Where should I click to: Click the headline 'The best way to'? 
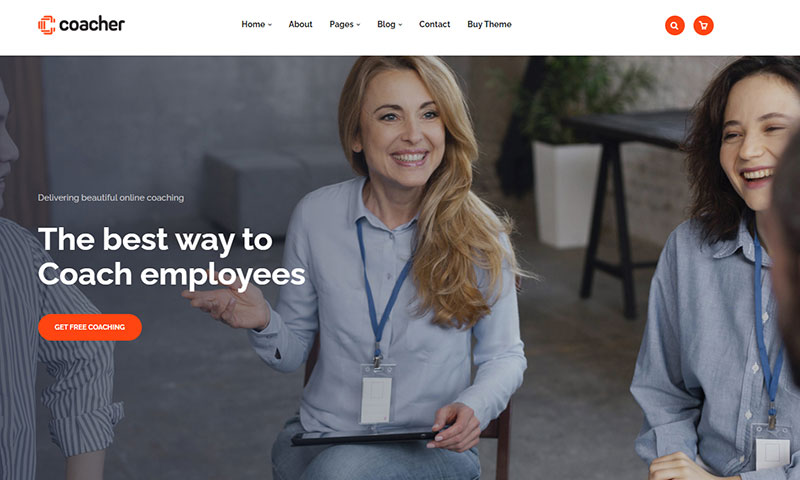(156, 239)
